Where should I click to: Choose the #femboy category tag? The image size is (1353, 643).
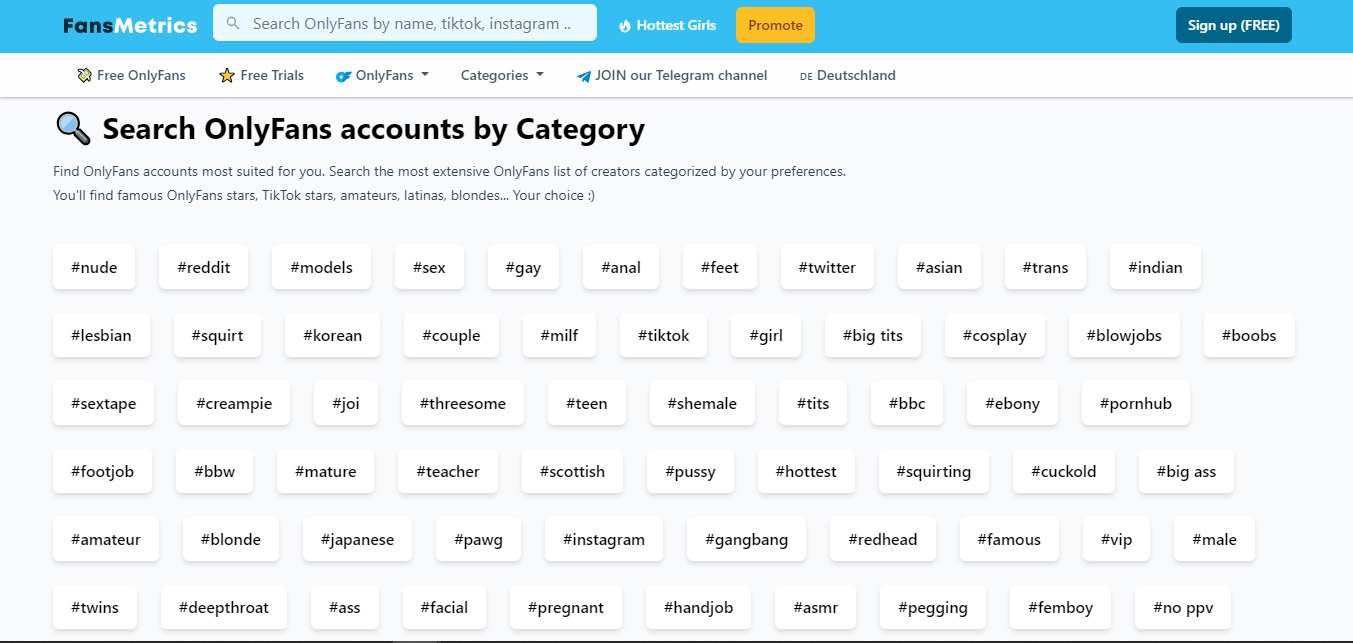1061,607
